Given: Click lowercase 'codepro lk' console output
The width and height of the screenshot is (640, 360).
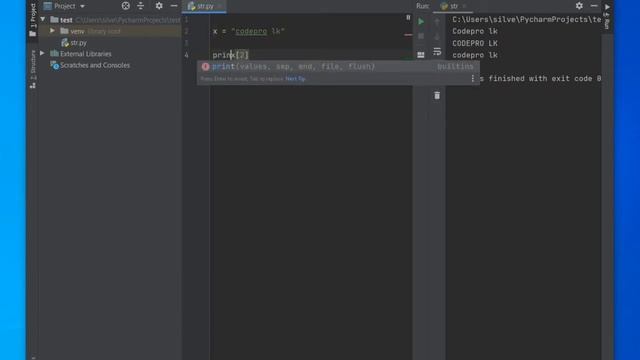Looking at the screenshot, I should click(475, 55).
